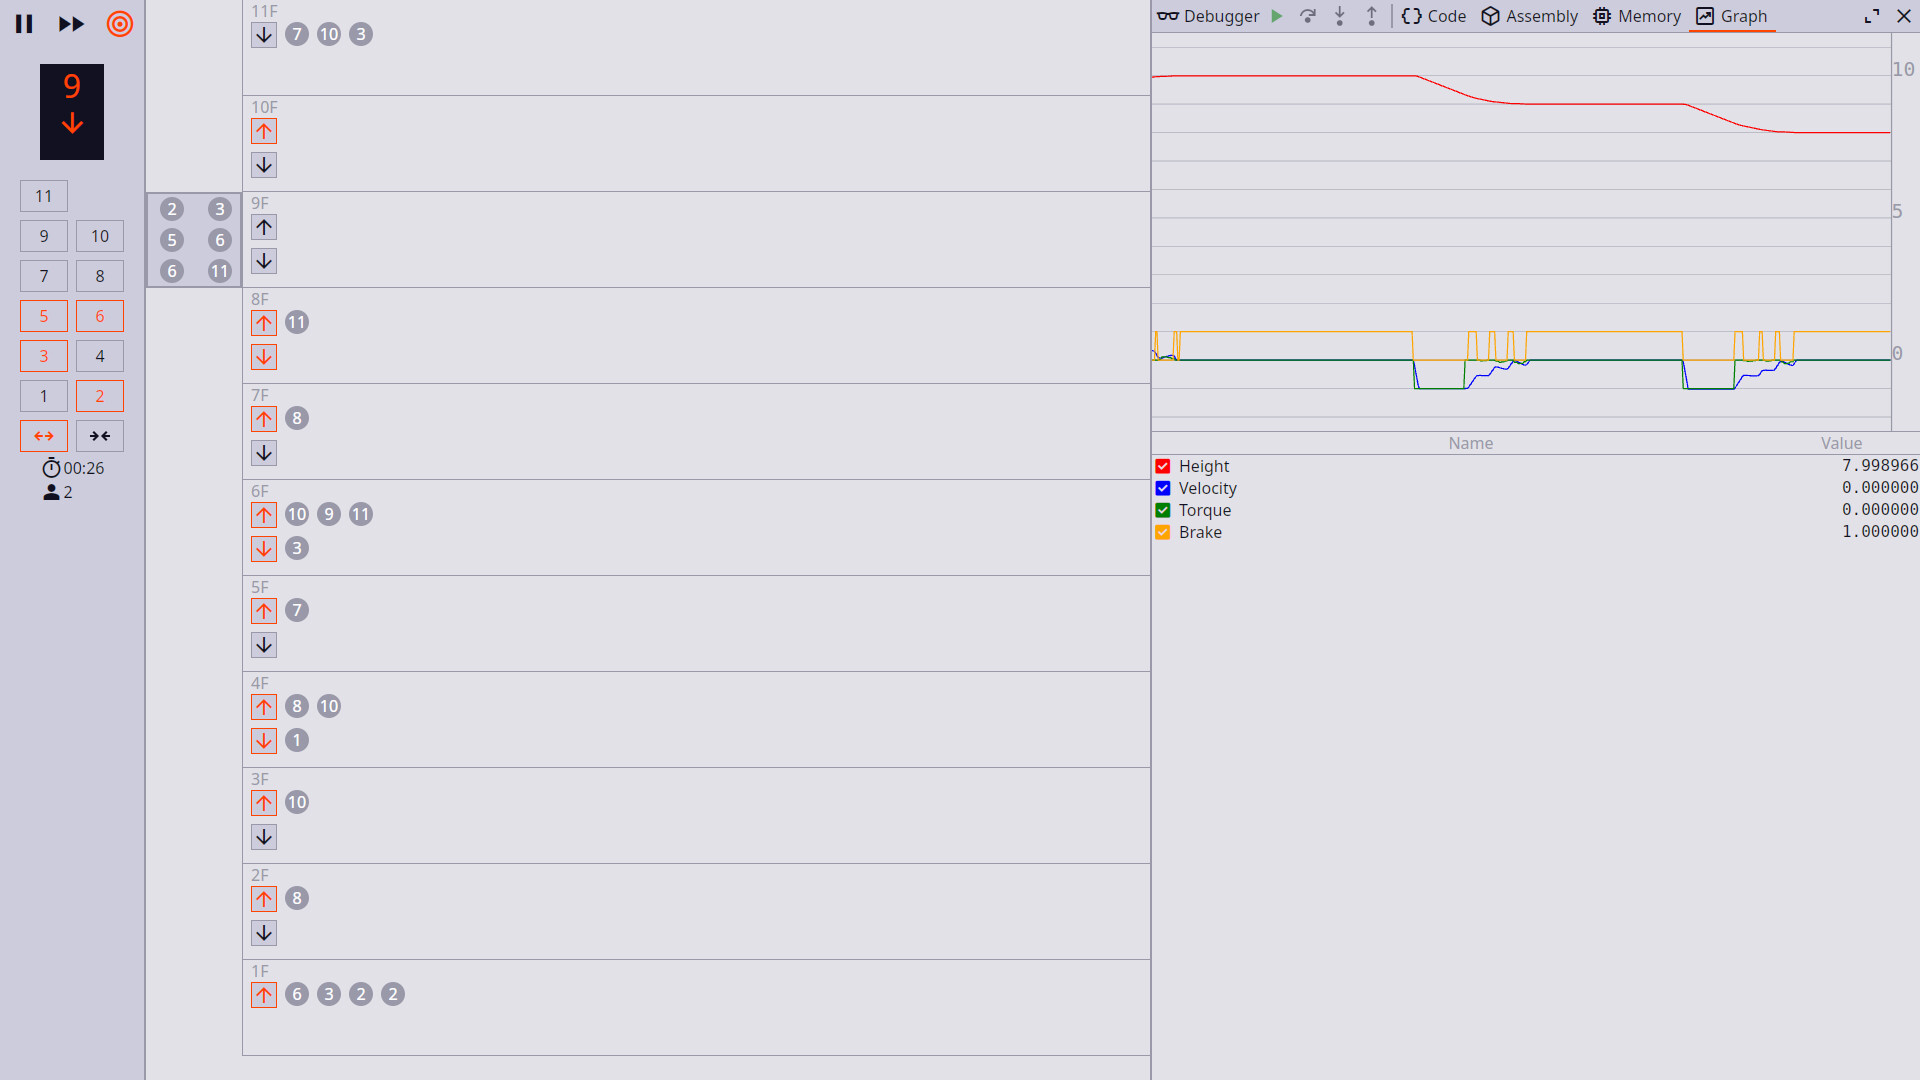Step into the next instruction
Screen dimensions: 1920x1080
(x=1340, y=16)
